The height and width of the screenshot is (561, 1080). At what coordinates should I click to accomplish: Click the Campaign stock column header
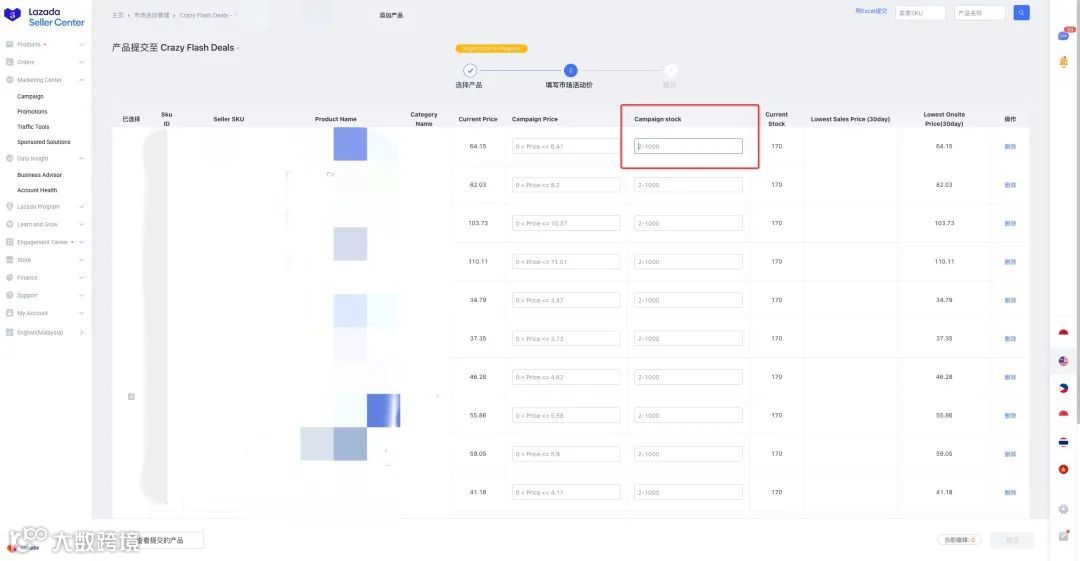click(x=657, y=119)
